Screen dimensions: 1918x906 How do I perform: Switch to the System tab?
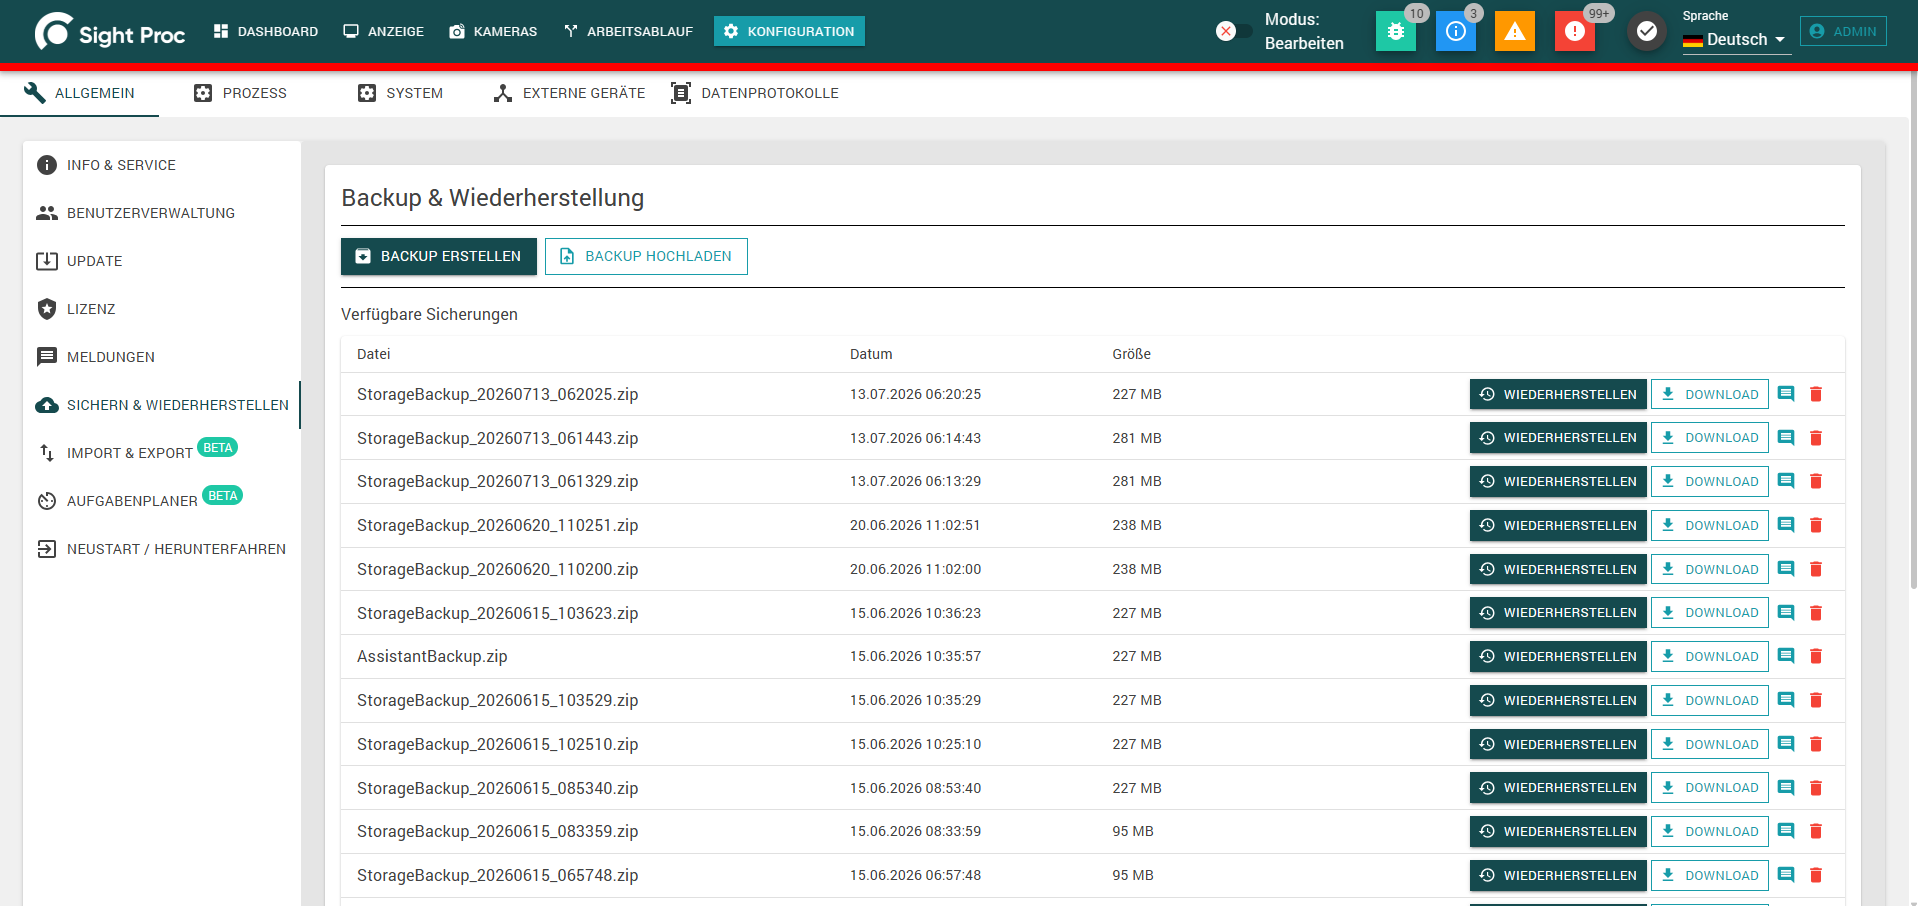pos(400,93)
